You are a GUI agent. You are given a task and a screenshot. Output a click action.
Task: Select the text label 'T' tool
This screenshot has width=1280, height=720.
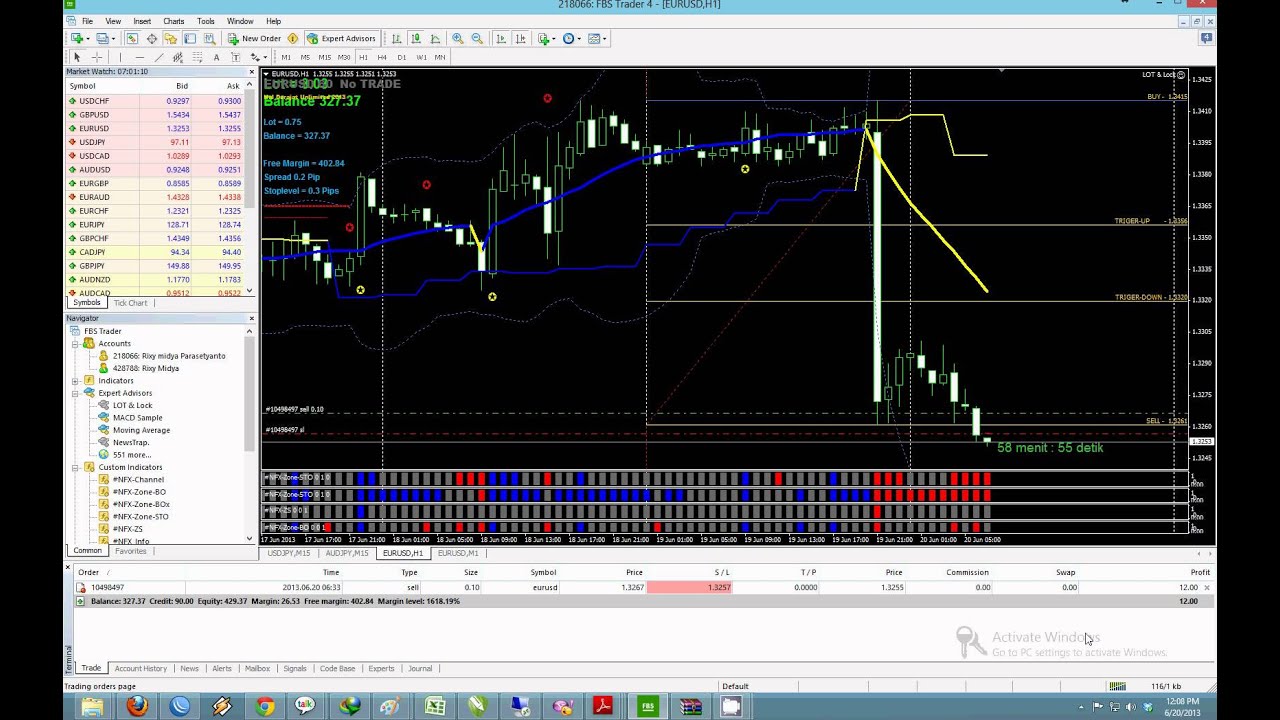pos(235,57)
